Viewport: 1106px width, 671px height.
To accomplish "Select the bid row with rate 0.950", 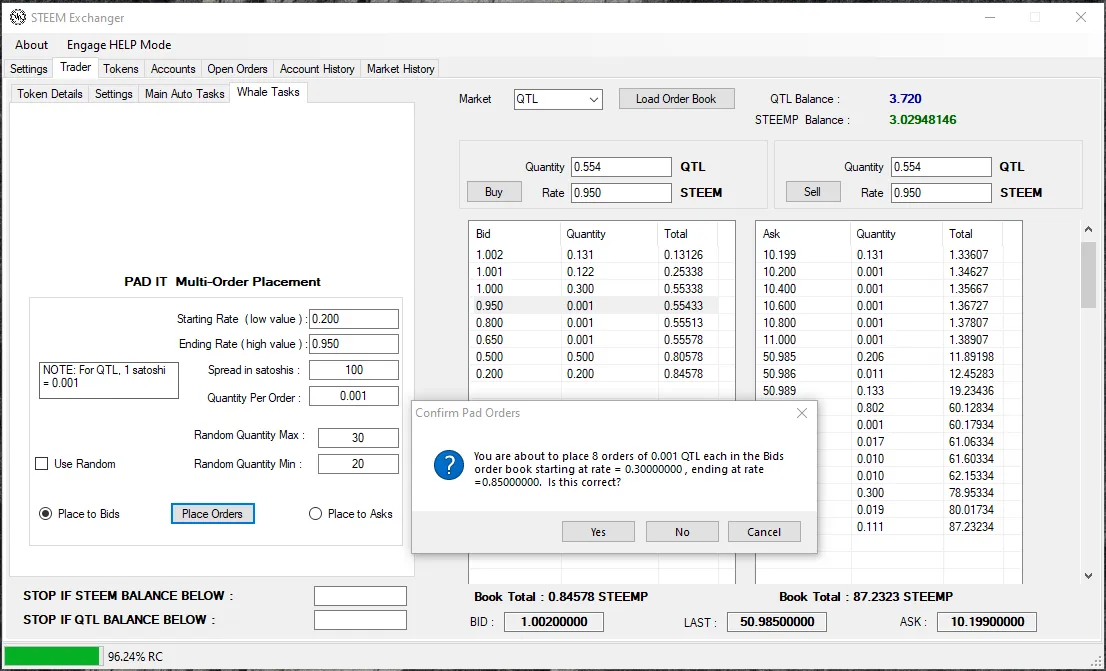I will (x=595, y=306).
